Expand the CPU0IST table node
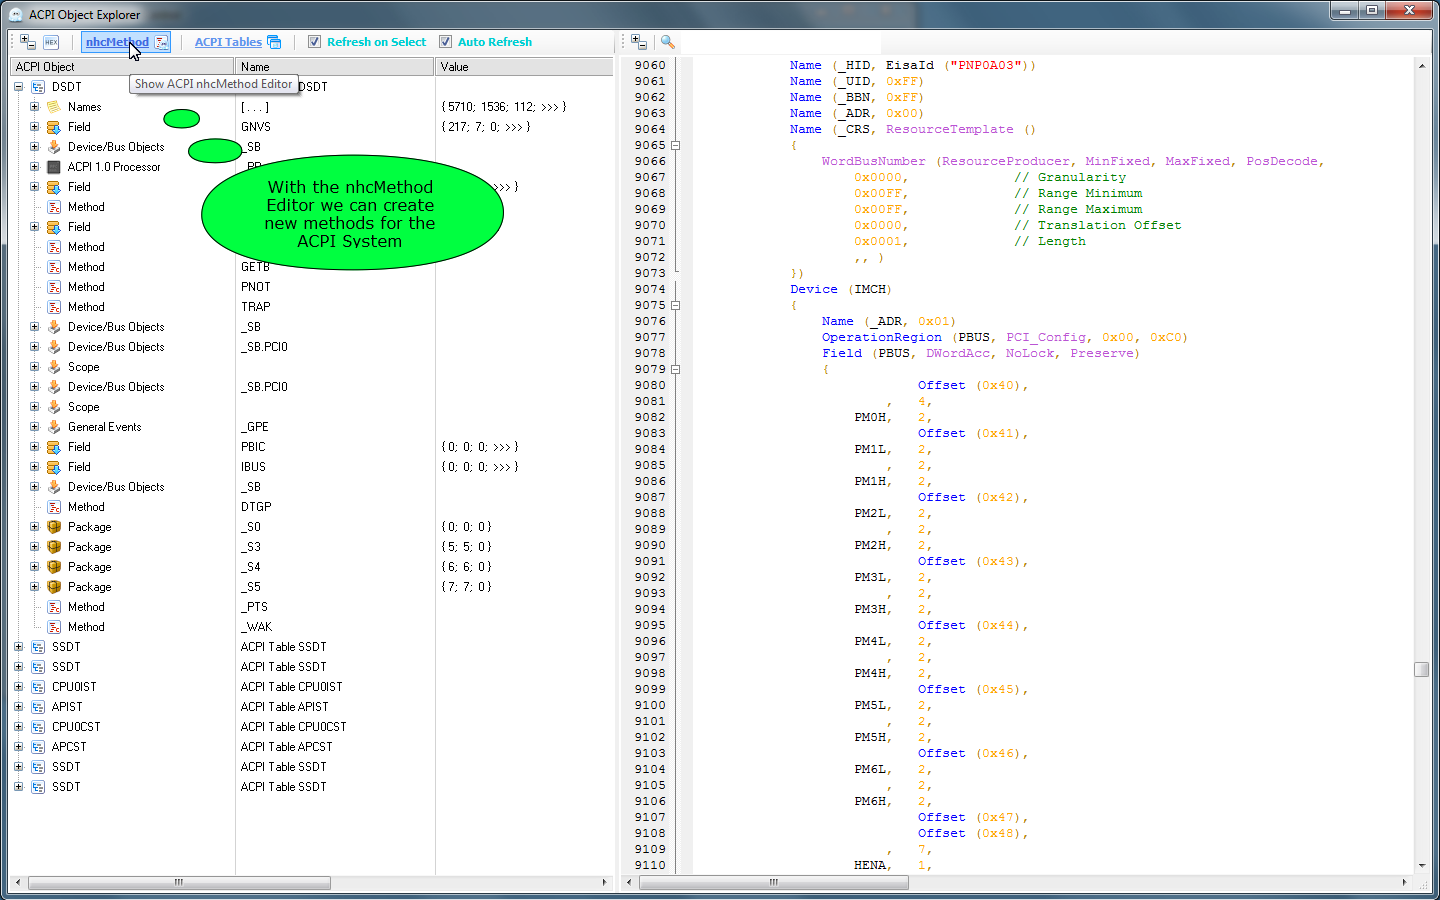This screenshot has width=1440, height=900. click(18, 687)
